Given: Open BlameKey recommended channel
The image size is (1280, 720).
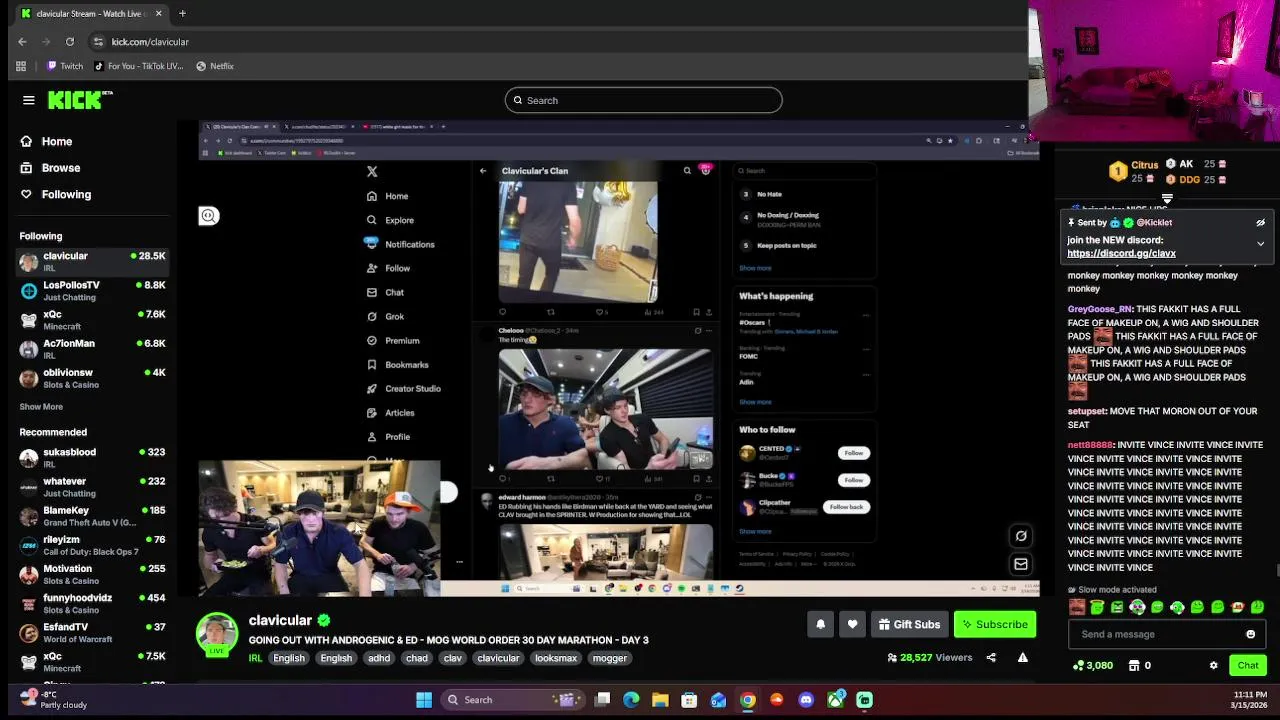Looking at the screenshot, I should (92, 516).
